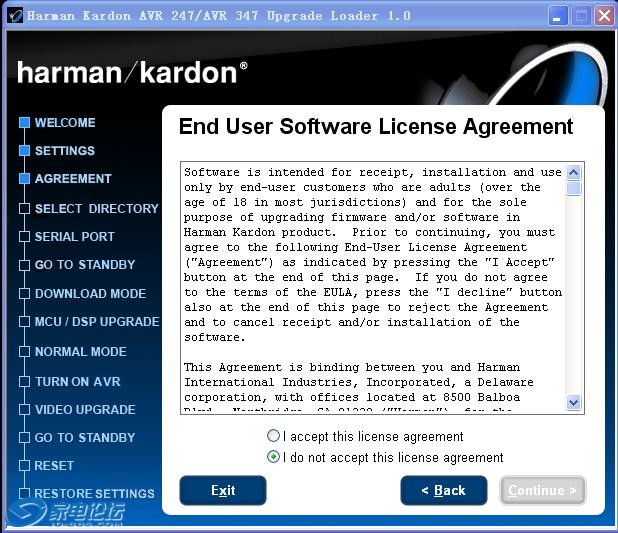
Task: Click the empty SERIAL PORT step marker
Action: [24, 237]
